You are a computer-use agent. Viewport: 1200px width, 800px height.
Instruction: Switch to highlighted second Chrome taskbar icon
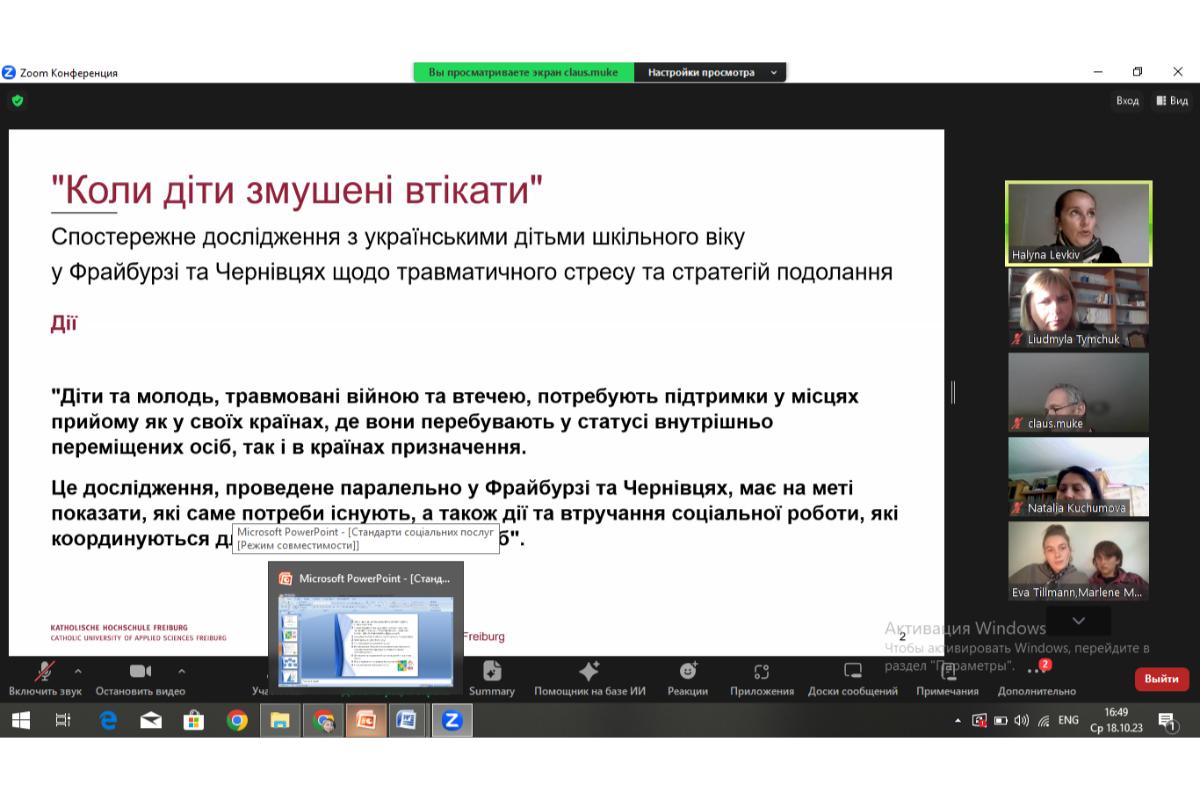[x=323, y=720]
